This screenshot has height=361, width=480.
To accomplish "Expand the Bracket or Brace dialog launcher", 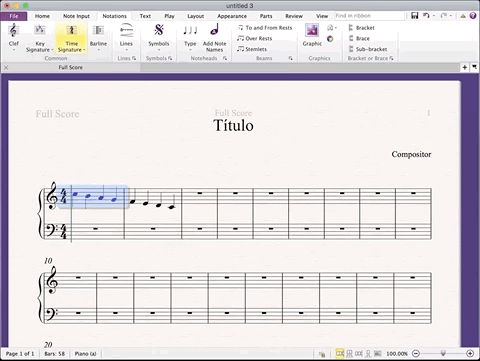I will 391,58.
